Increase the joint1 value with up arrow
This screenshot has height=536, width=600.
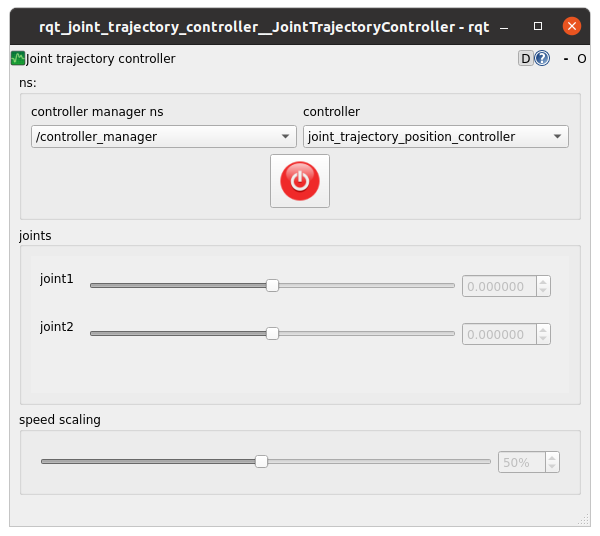[543, 281]
